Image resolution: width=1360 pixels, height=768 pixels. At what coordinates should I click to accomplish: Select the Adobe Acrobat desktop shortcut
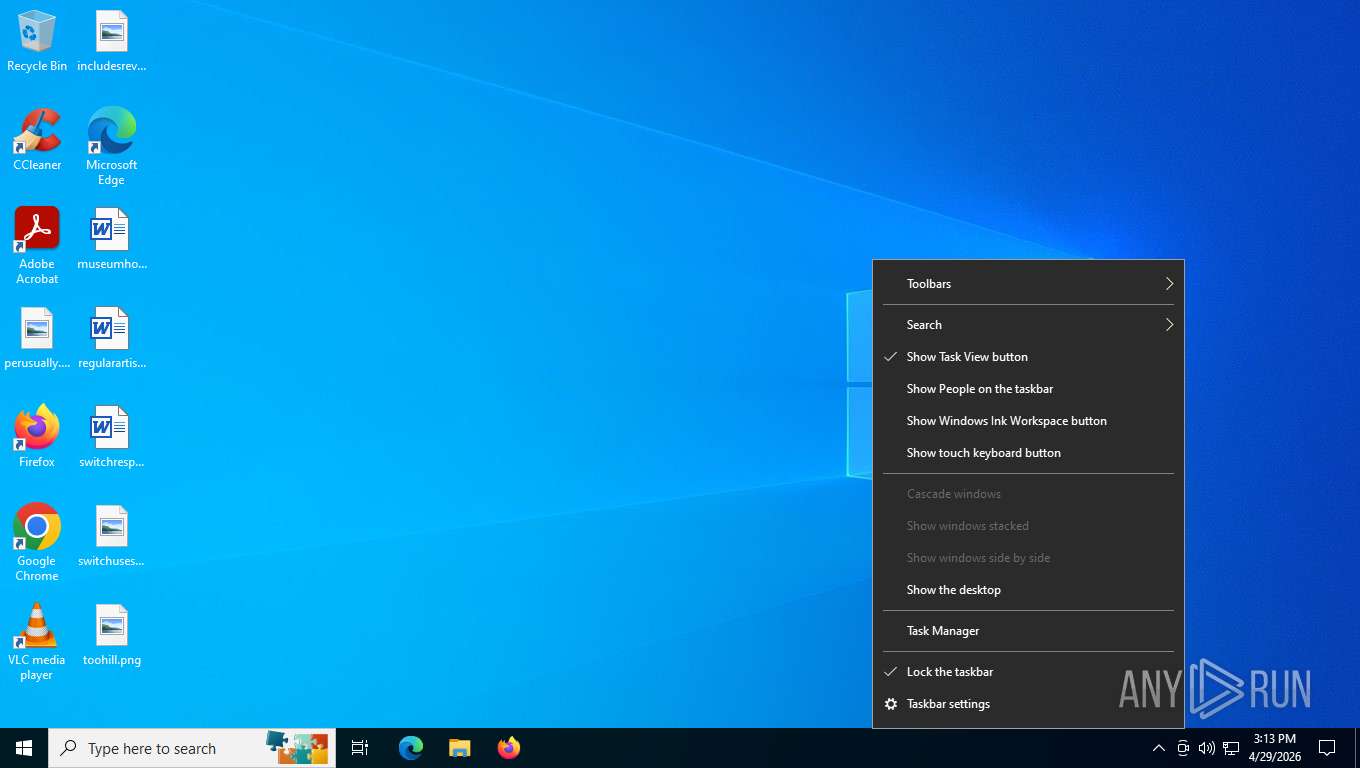[37, 245]
